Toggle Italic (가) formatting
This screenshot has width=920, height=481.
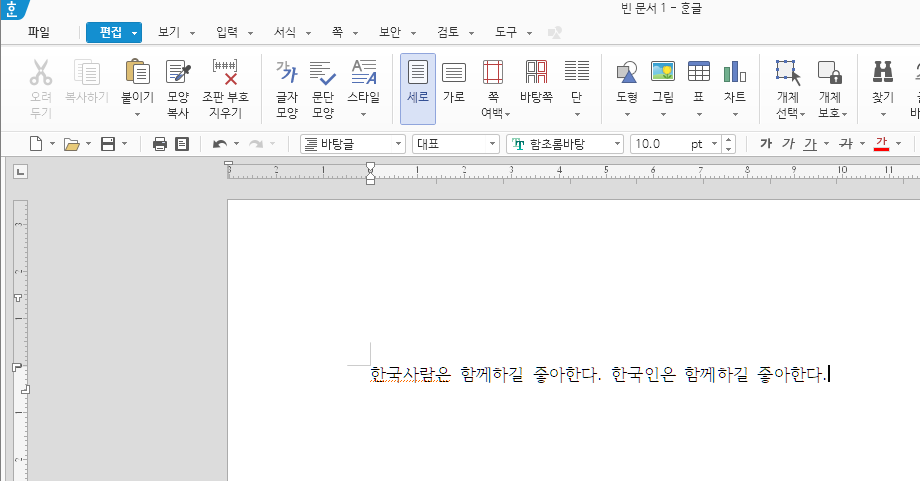788,144
